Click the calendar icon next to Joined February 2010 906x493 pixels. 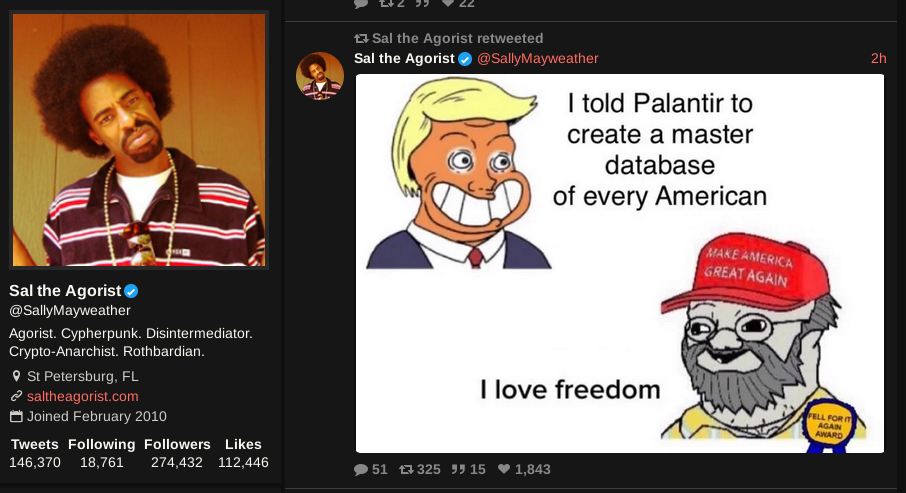coord(16,416)
